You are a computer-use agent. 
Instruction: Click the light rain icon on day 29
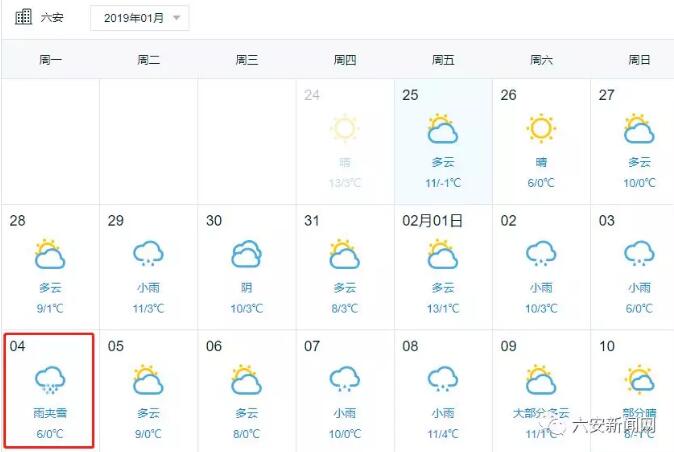pos(148,254)
